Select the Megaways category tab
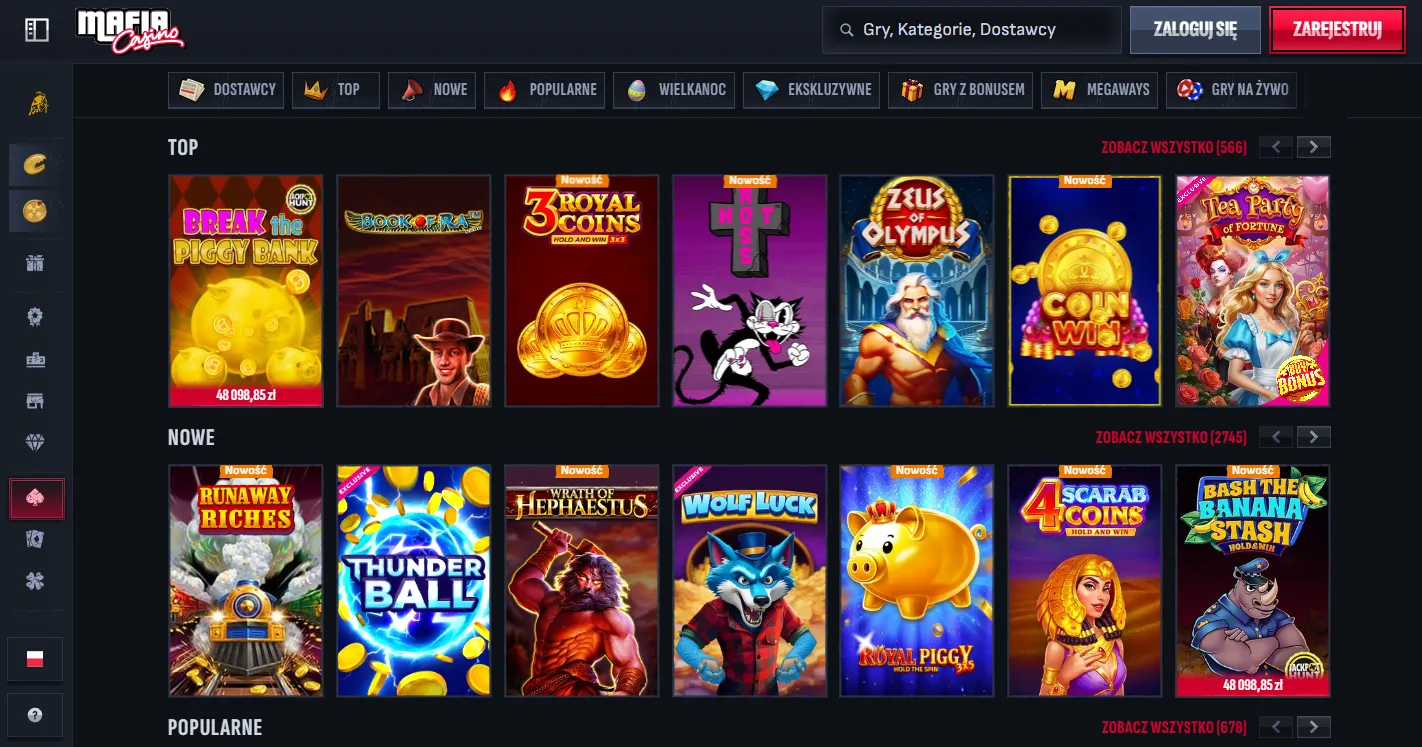Viewport: 1422px width, 747px height. [1101, 90]
